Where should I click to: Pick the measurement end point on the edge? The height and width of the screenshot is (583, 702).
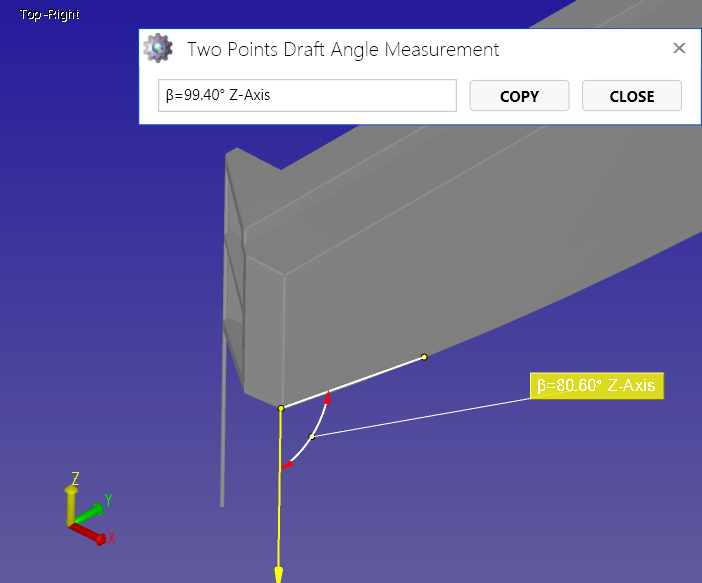424,357
